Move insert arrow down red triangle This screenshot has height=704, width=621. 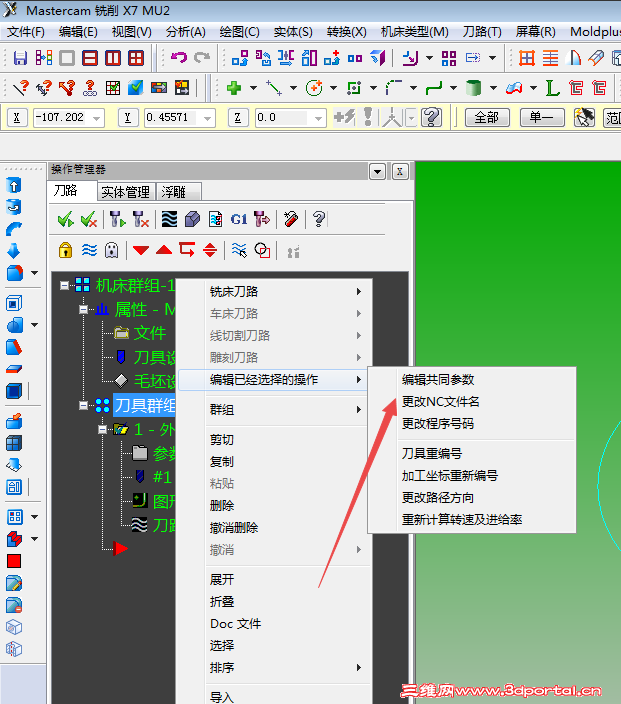[x=141, y=250]
